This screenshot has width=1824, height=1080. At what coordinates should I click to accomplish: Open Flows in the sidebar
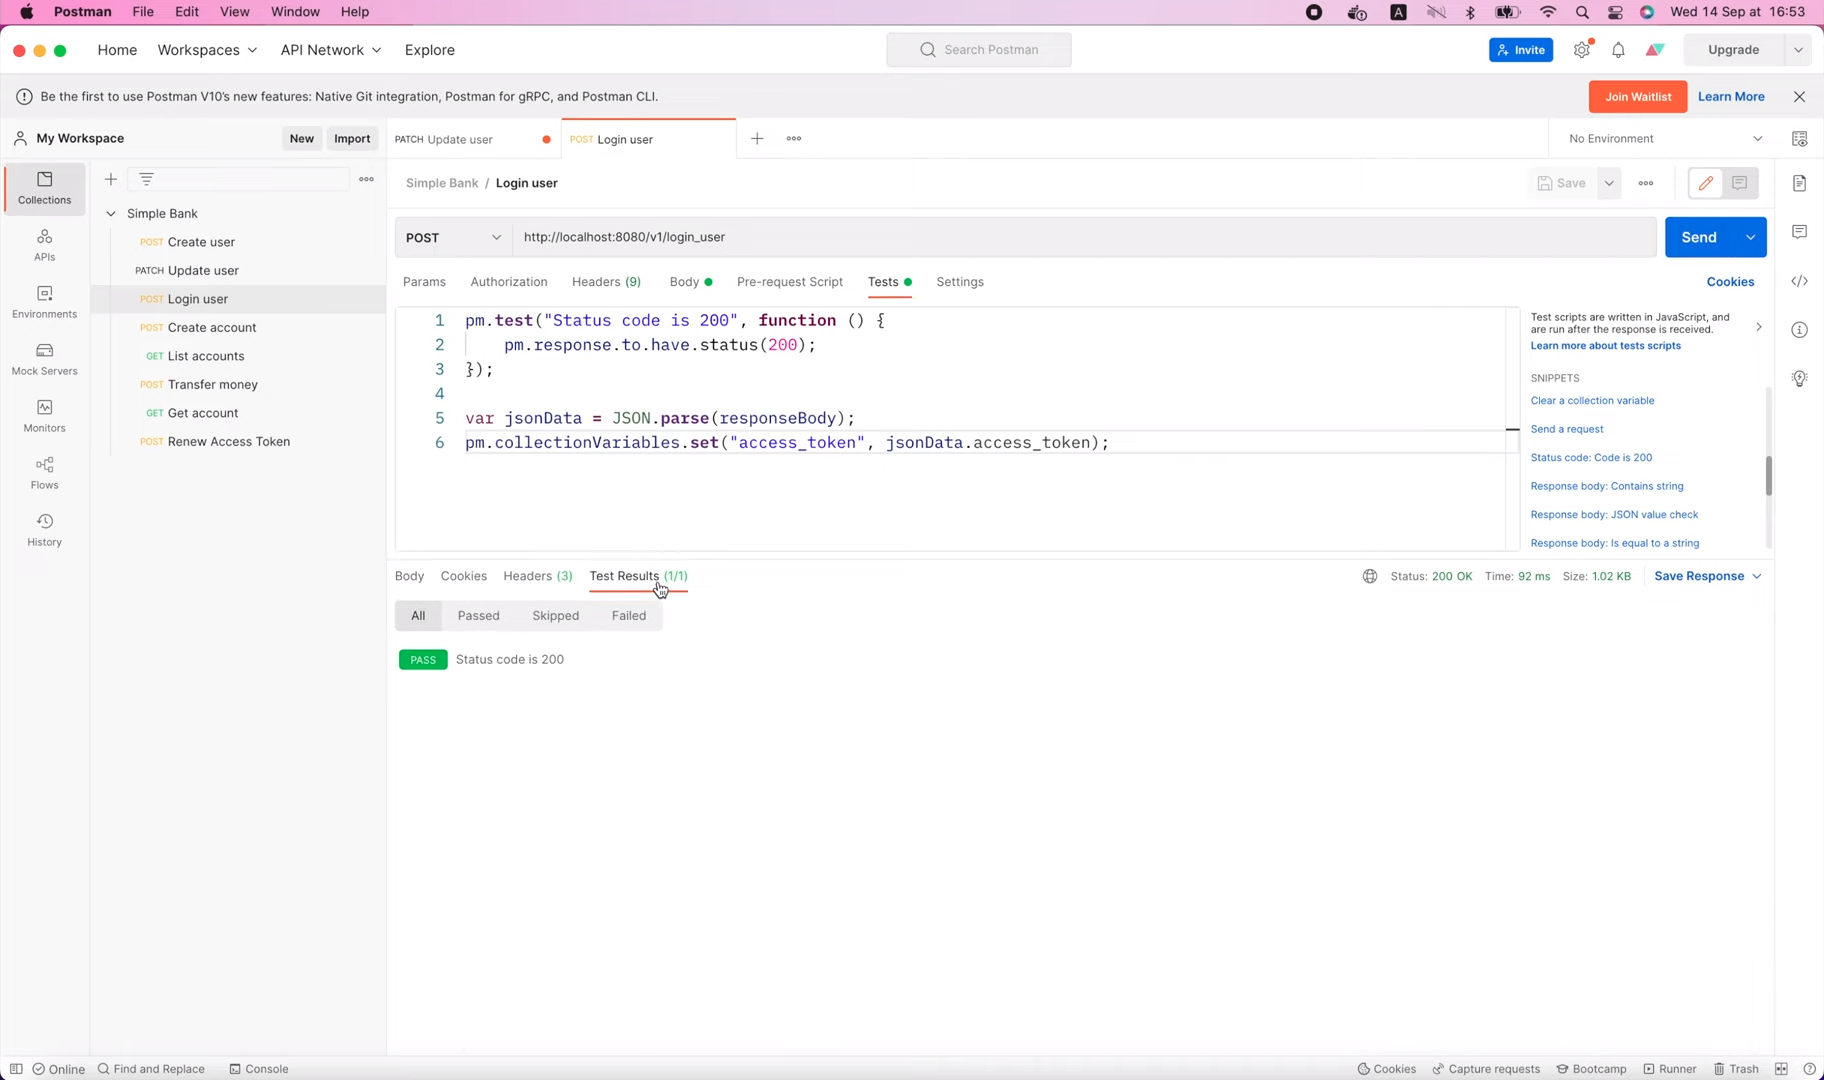44,473
